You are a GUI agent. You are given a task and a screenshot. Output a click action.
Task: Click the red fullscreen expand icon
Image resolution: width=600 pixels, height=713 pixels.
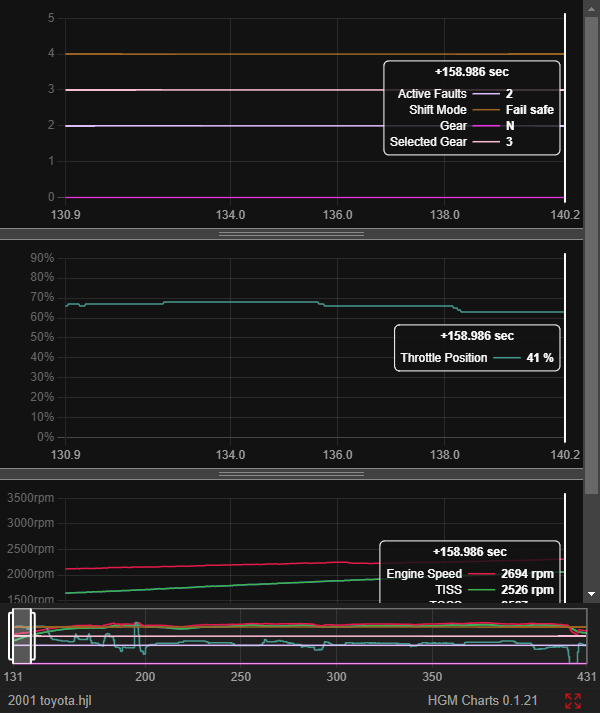click(573, 701)
